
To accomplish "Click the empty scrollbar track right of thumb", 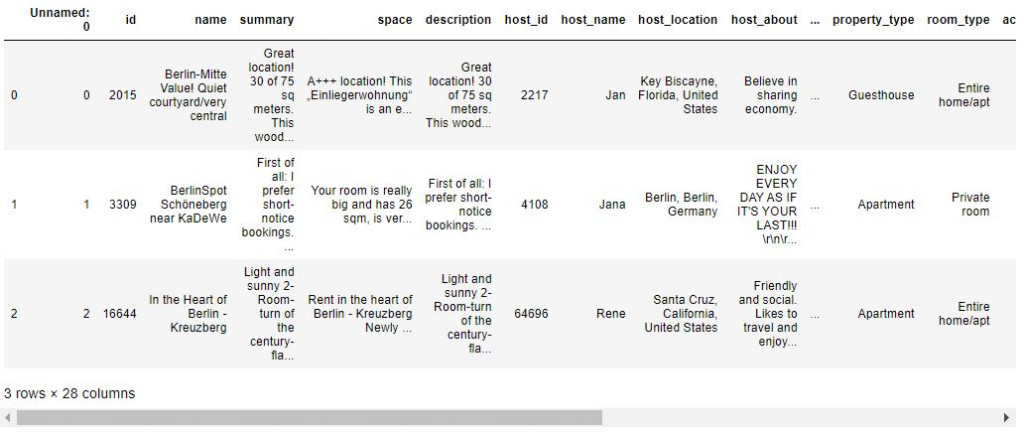I will point(801,417).
